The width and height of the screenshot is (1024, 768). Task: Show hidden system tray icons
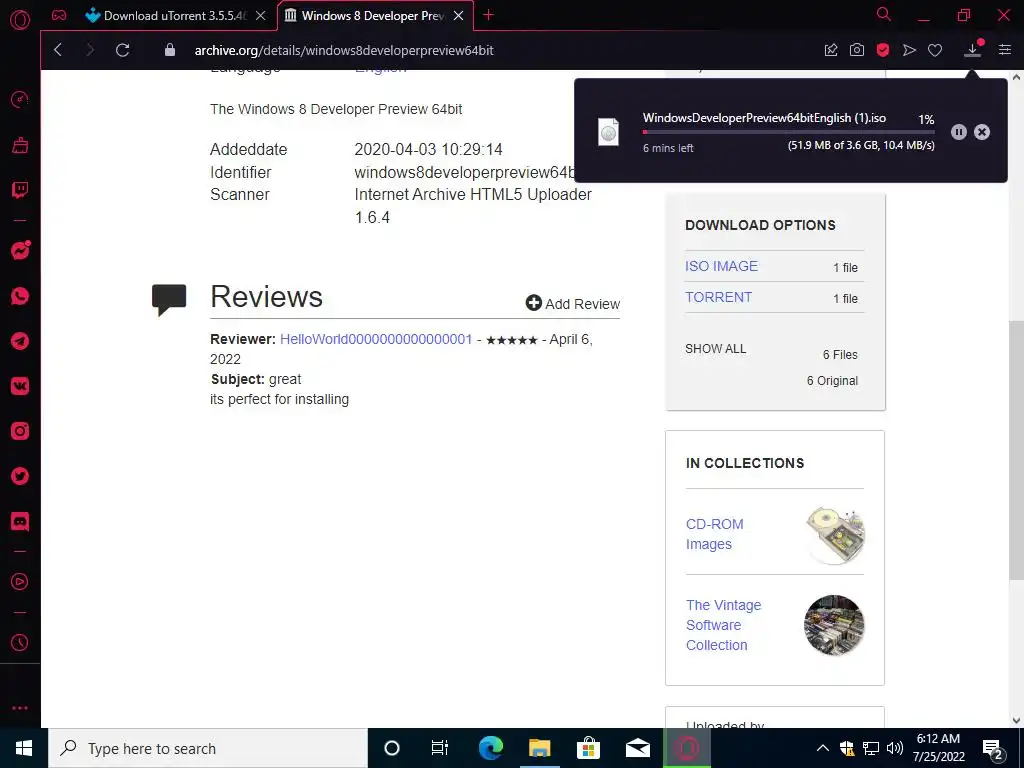823,748
